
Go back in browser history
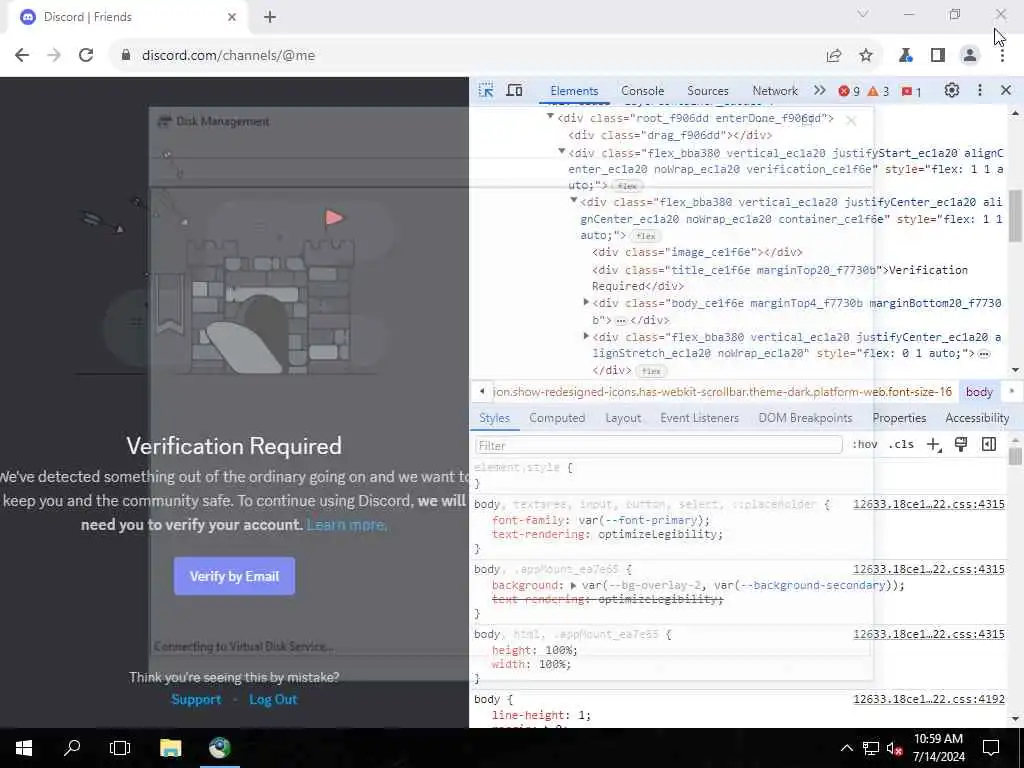(22, 56)
